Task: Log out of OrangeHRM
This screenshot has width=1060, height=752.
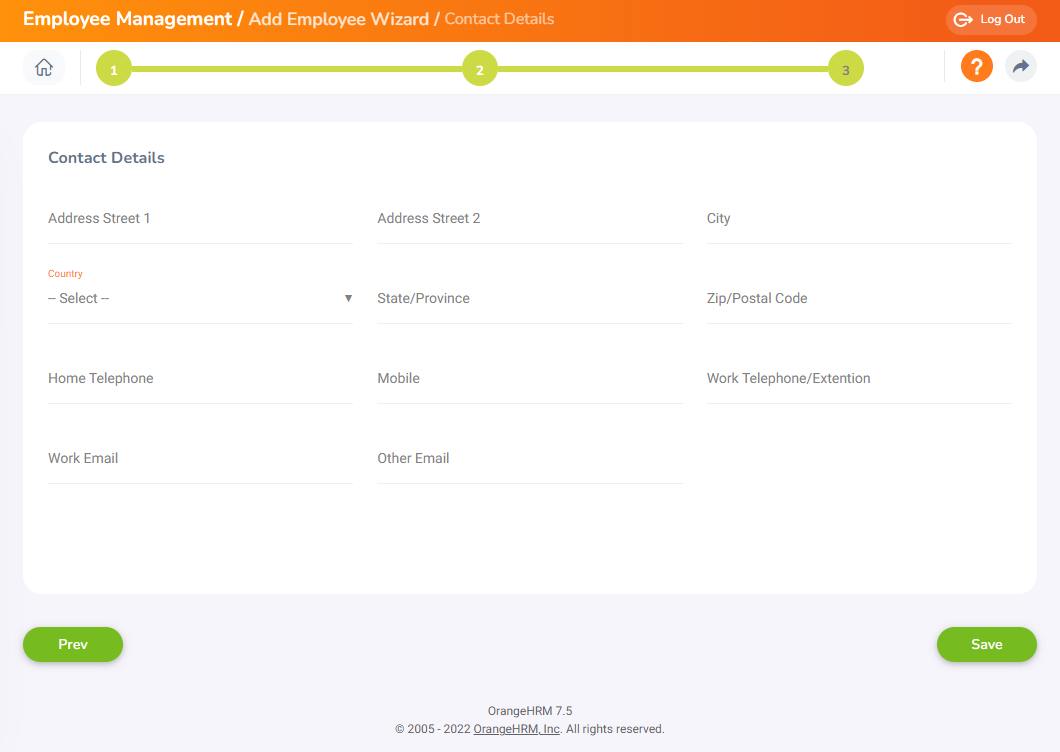Action: [990, 20]
